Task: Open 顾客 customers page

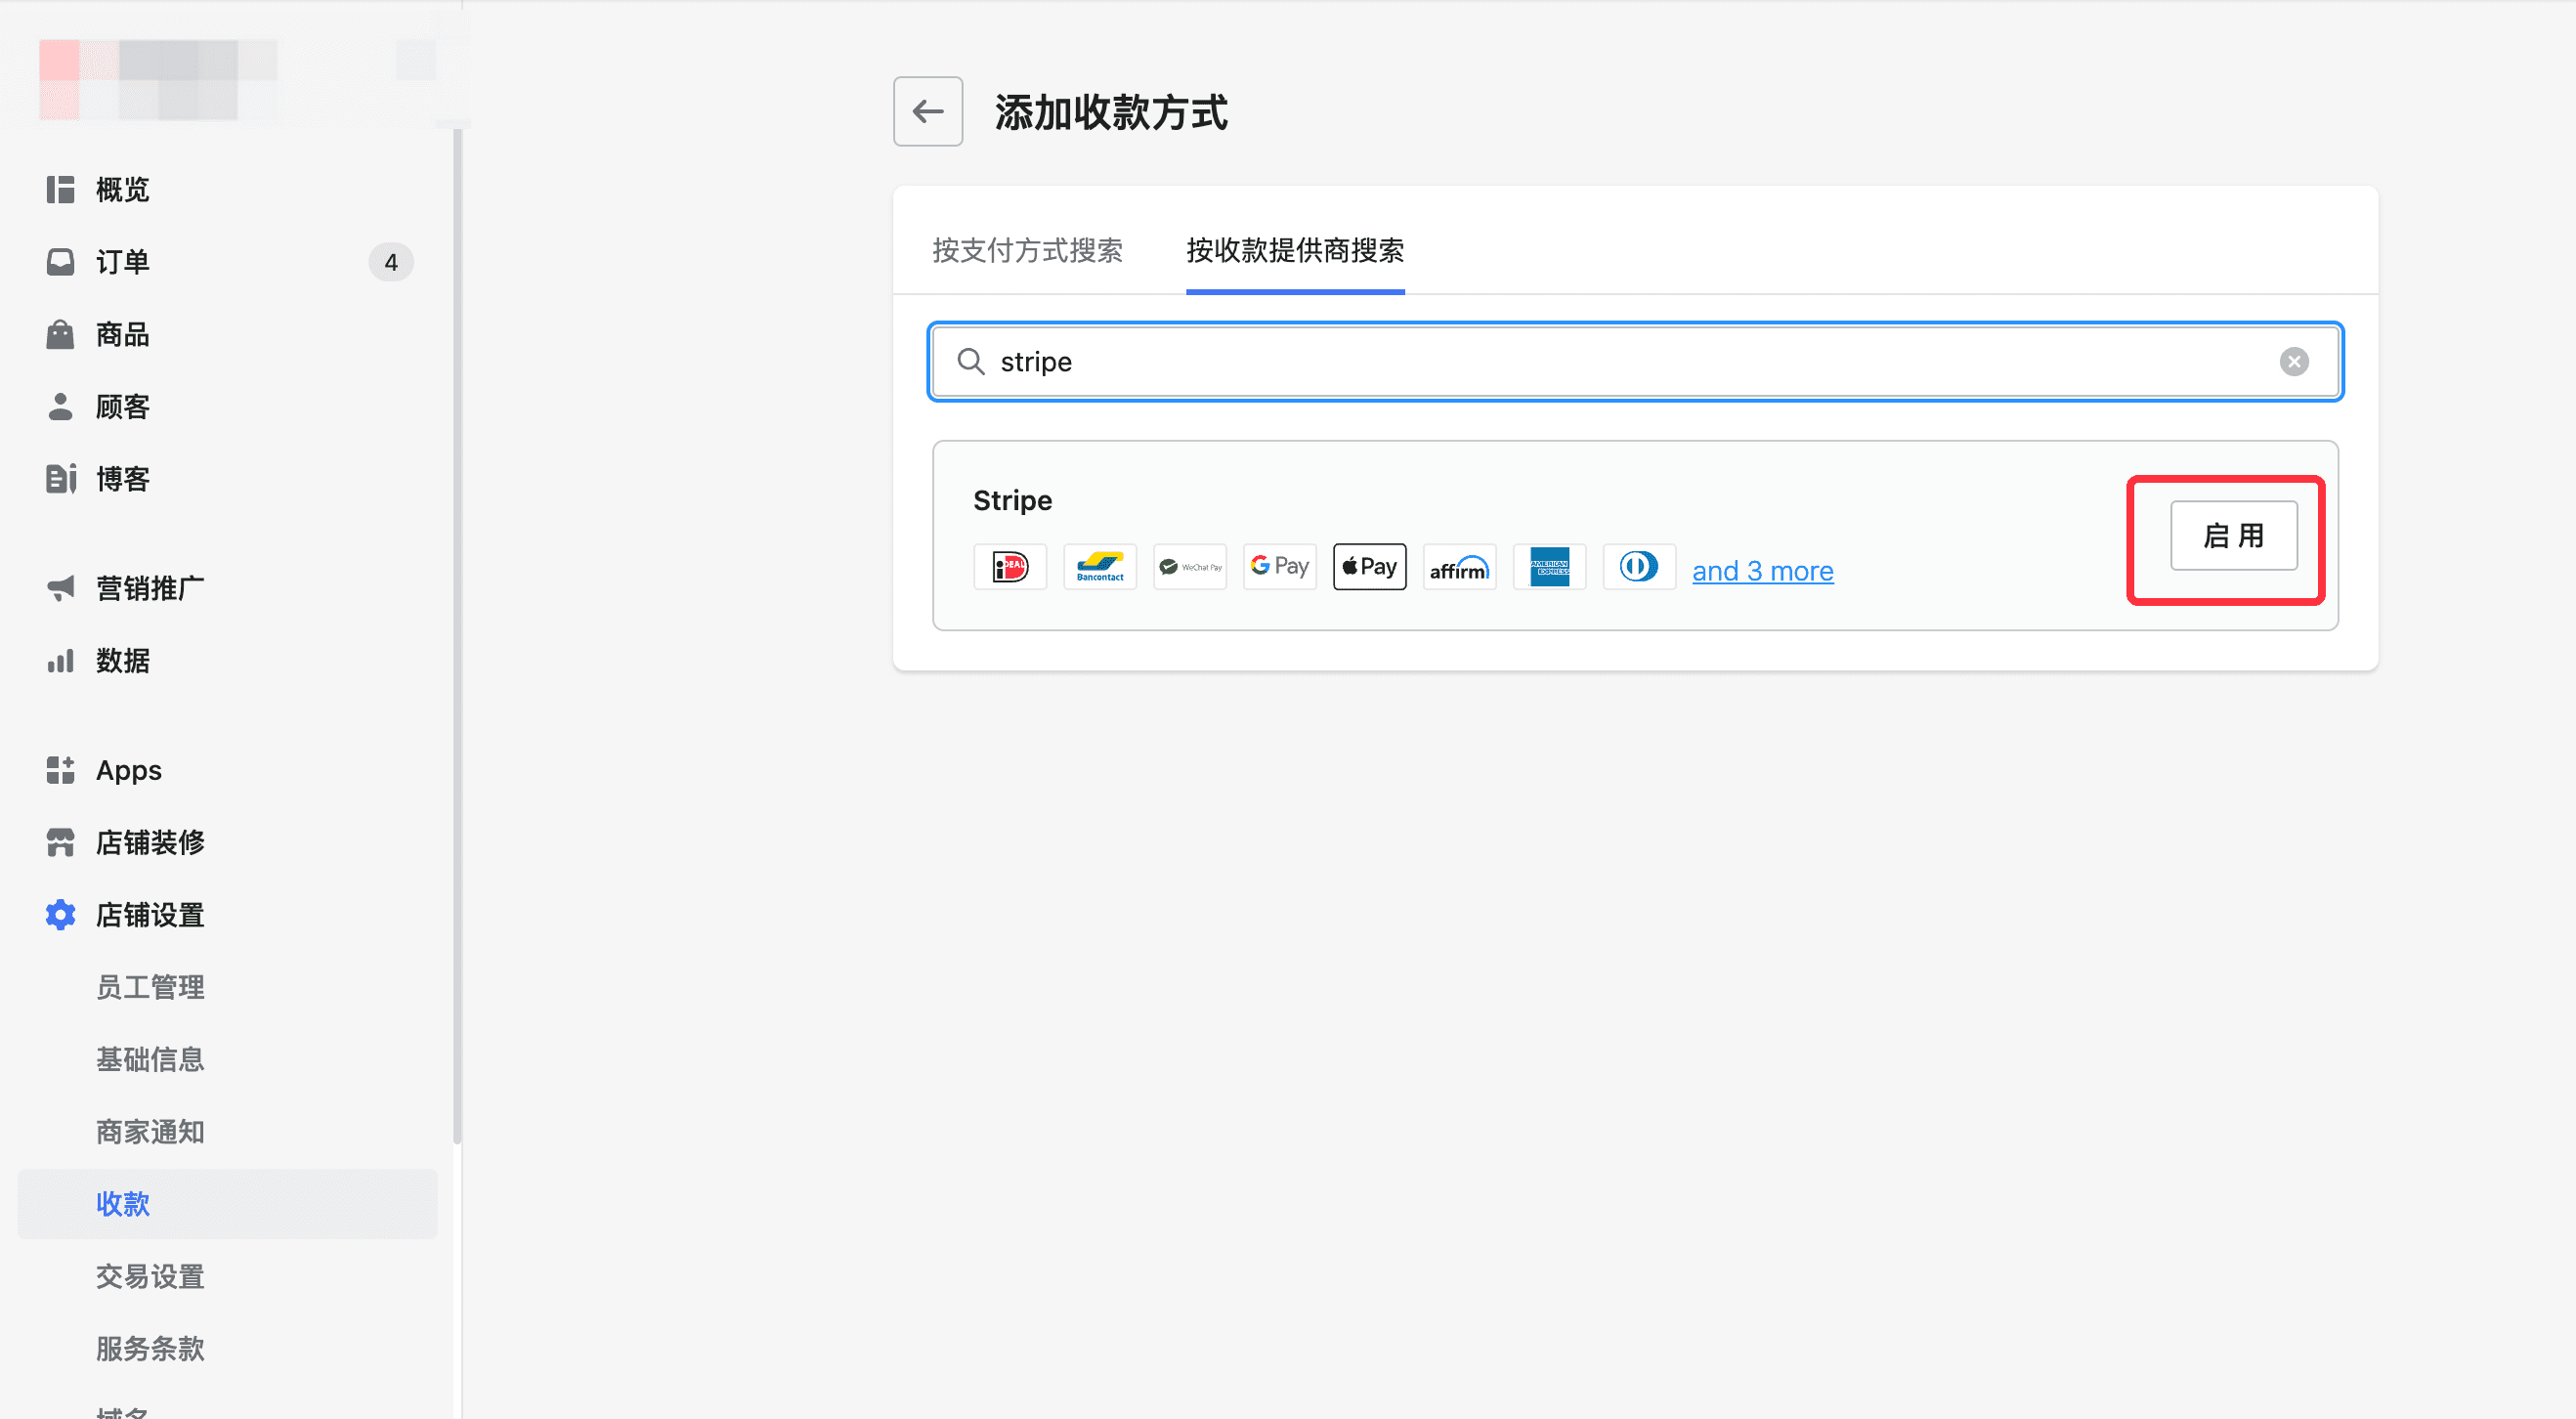Action: point(123,407)
